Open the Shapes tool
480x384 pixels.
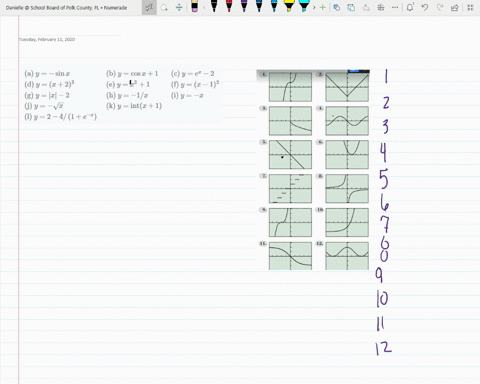point(337,7)
